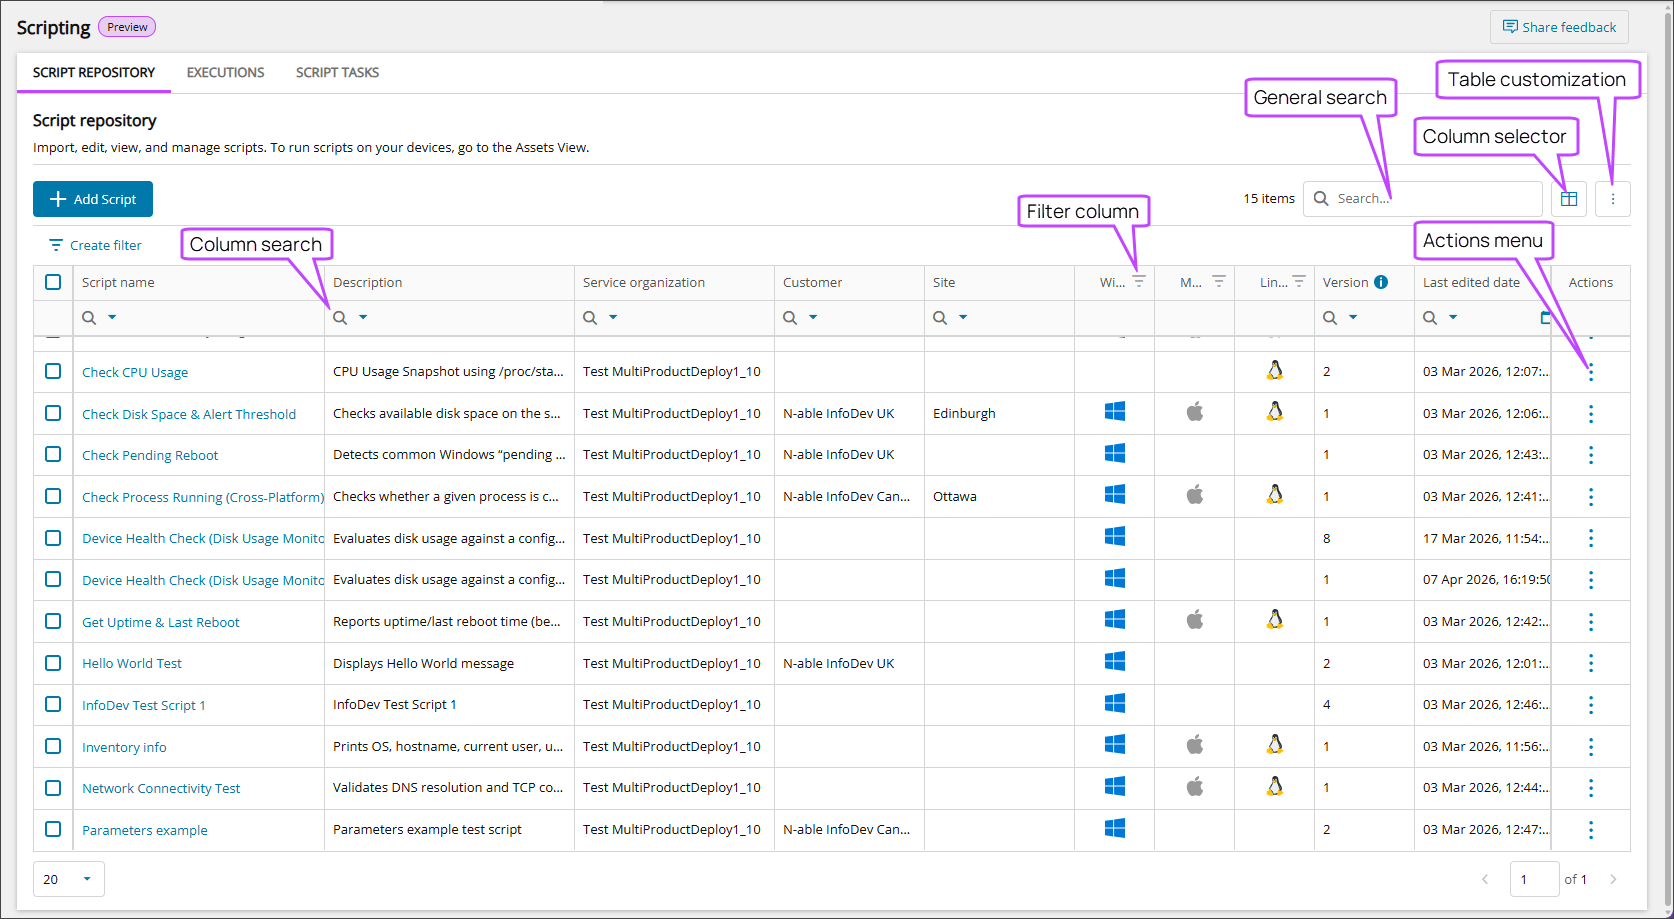1674x919 pixels.
Task: Click the Add Script button
Action: pos(93,199)
